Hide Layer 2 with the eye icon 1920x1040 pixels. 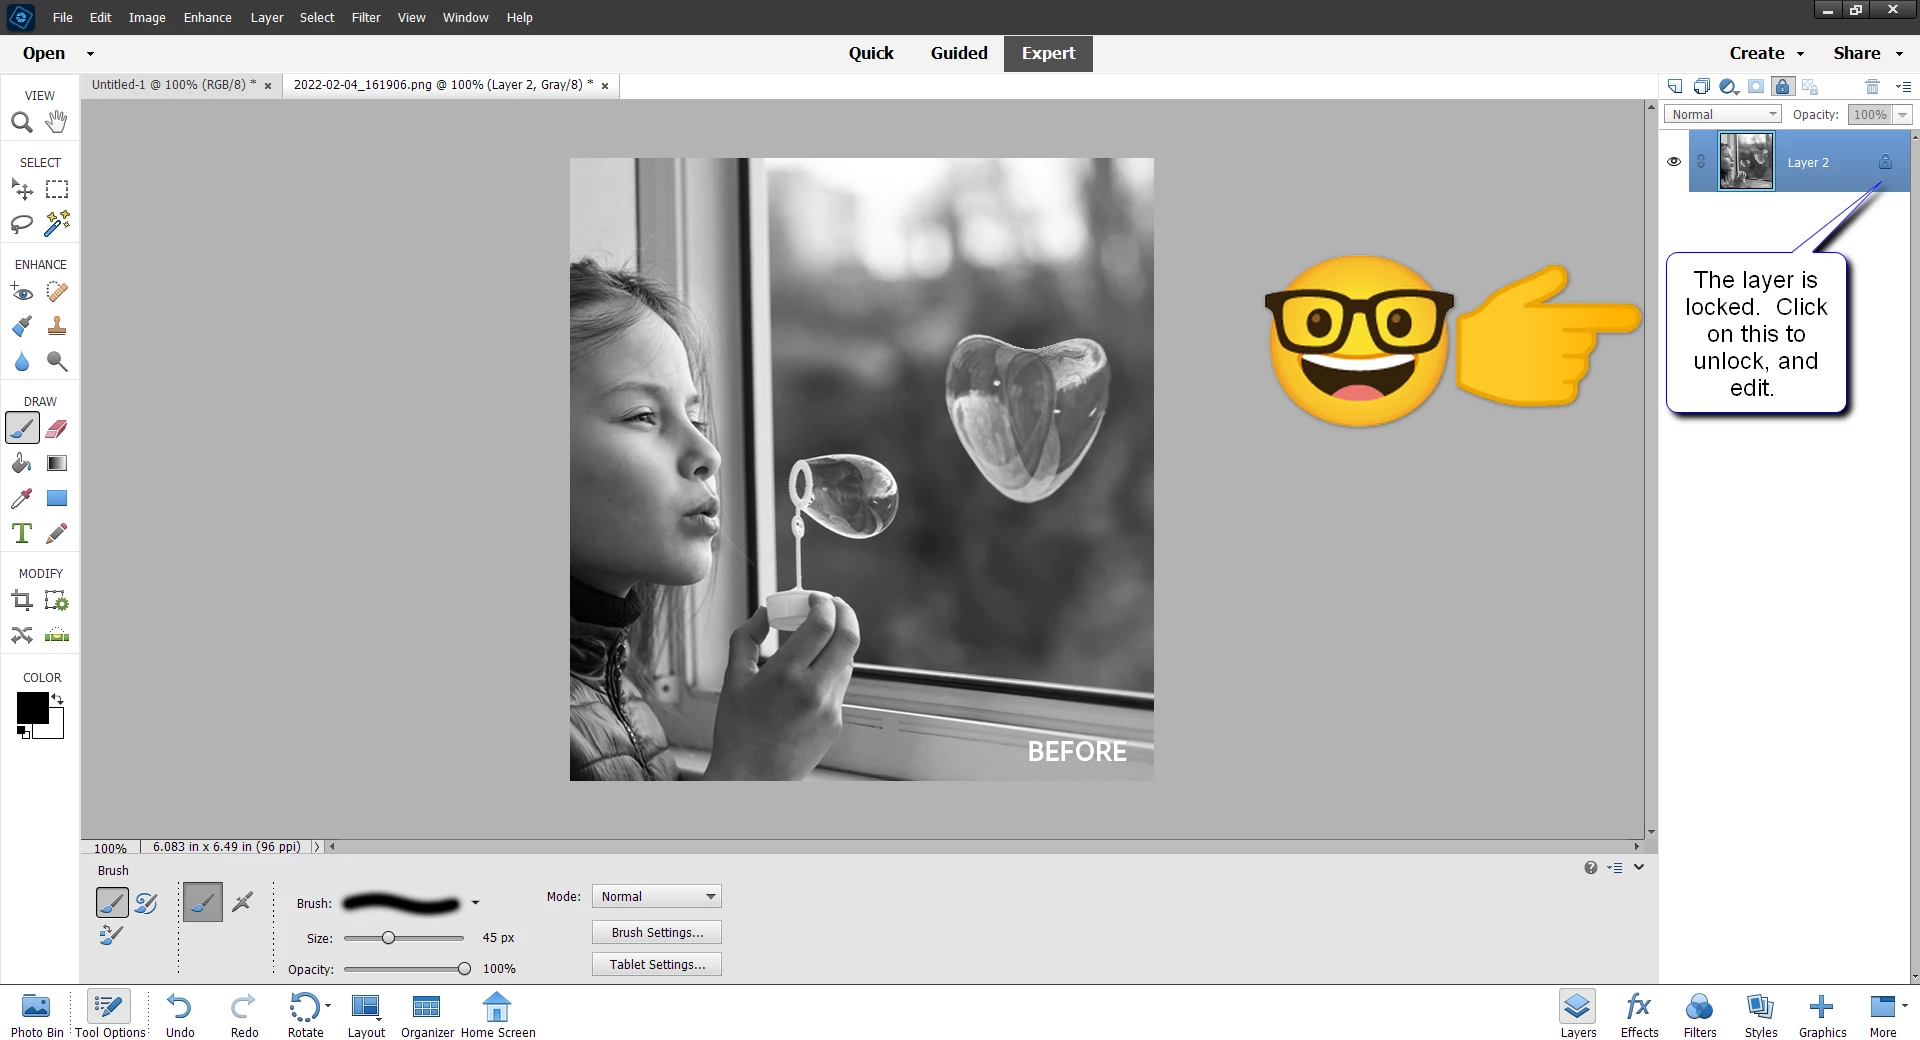1674,162
